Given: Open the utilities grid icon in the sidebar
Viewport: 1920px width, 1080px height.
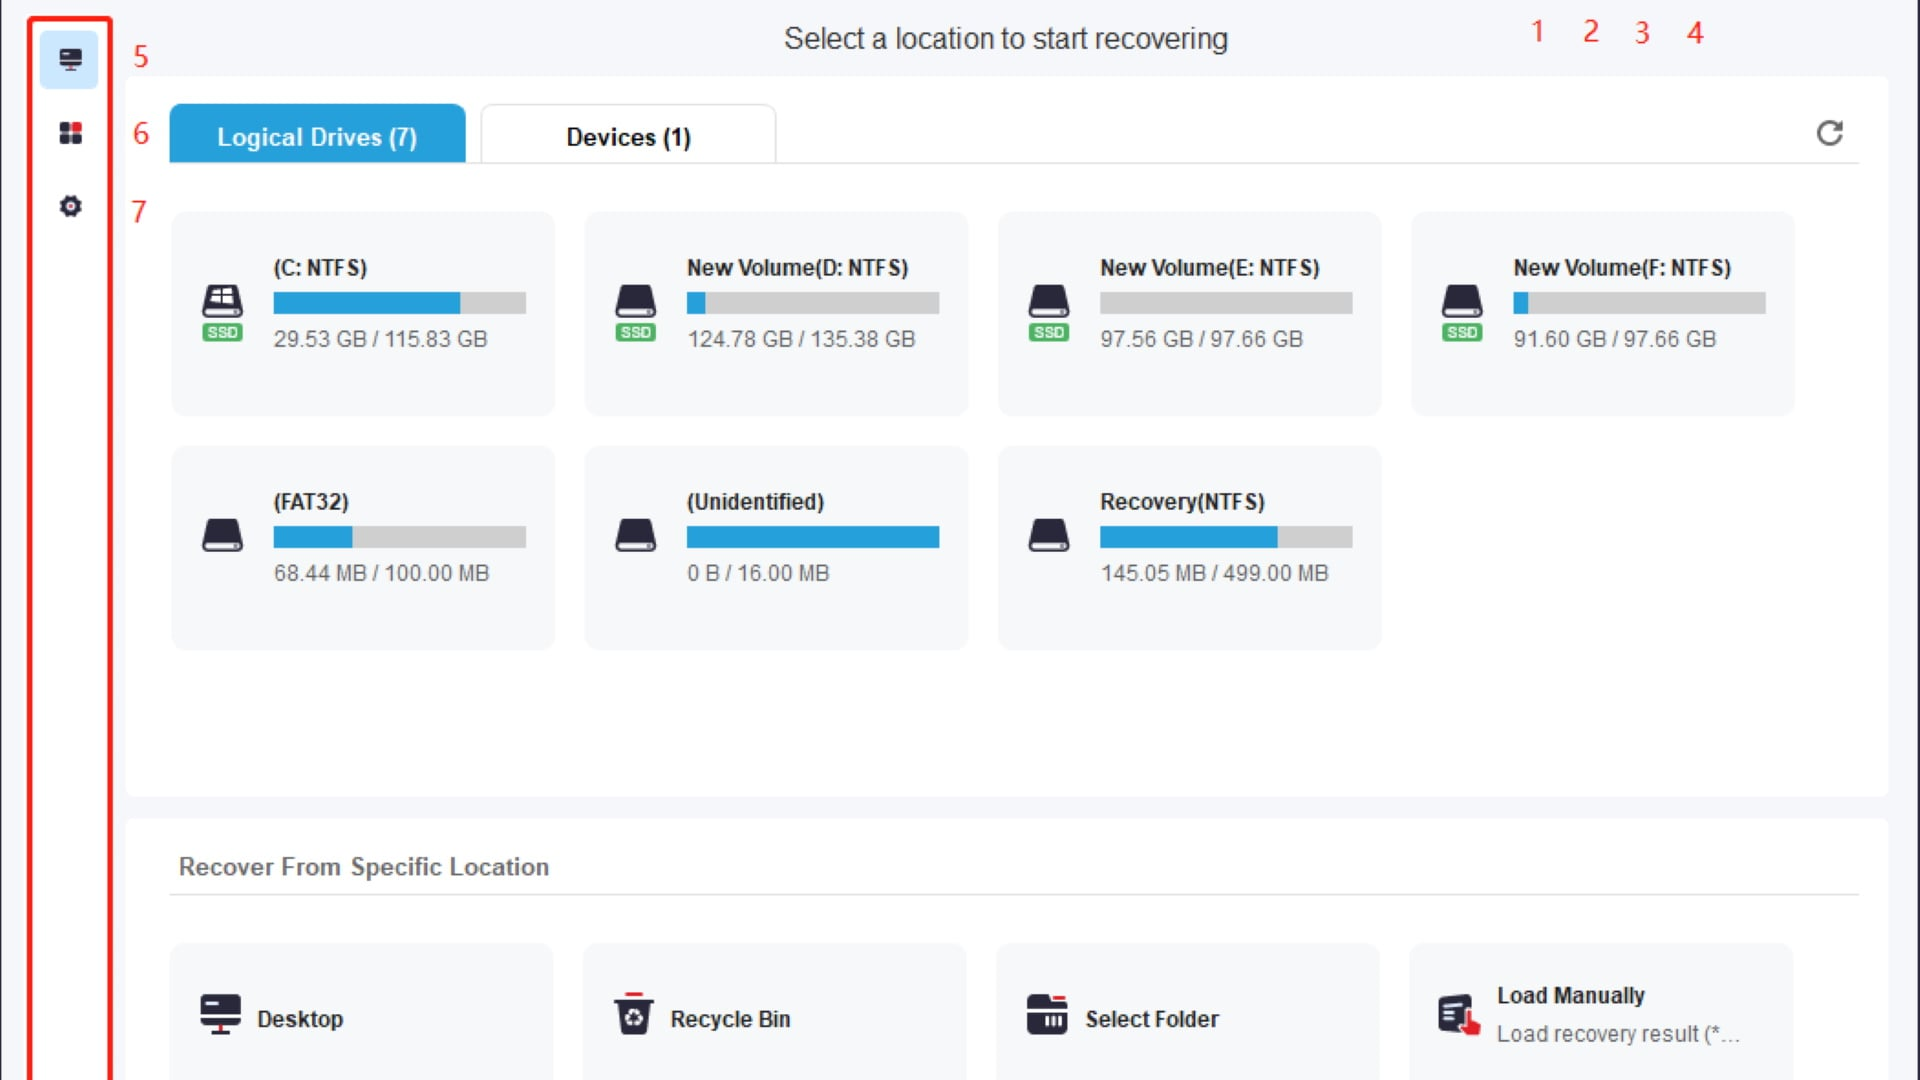Looking at the screenshot, I should click(70, 133).
